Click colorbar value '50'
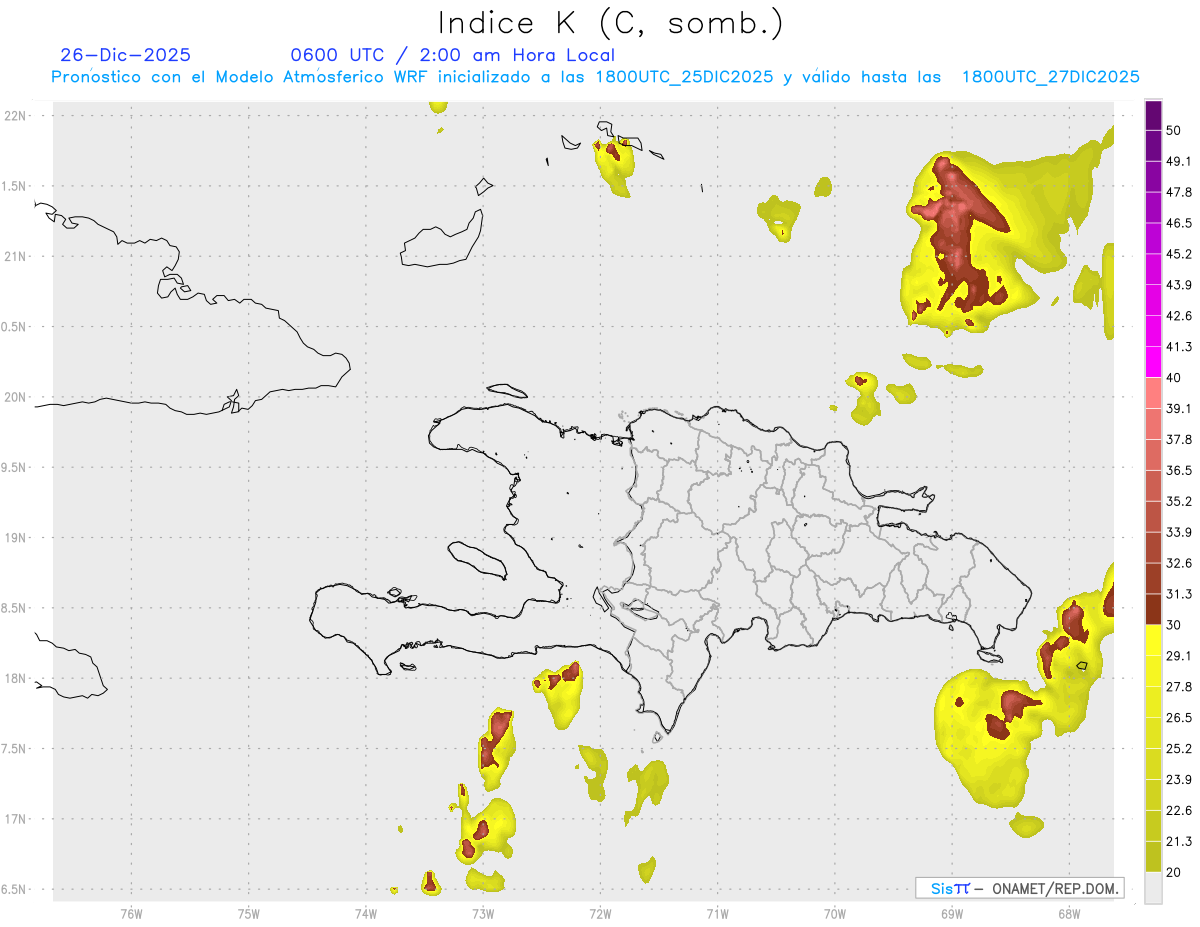The image size is (1200, 927). 1174,130
